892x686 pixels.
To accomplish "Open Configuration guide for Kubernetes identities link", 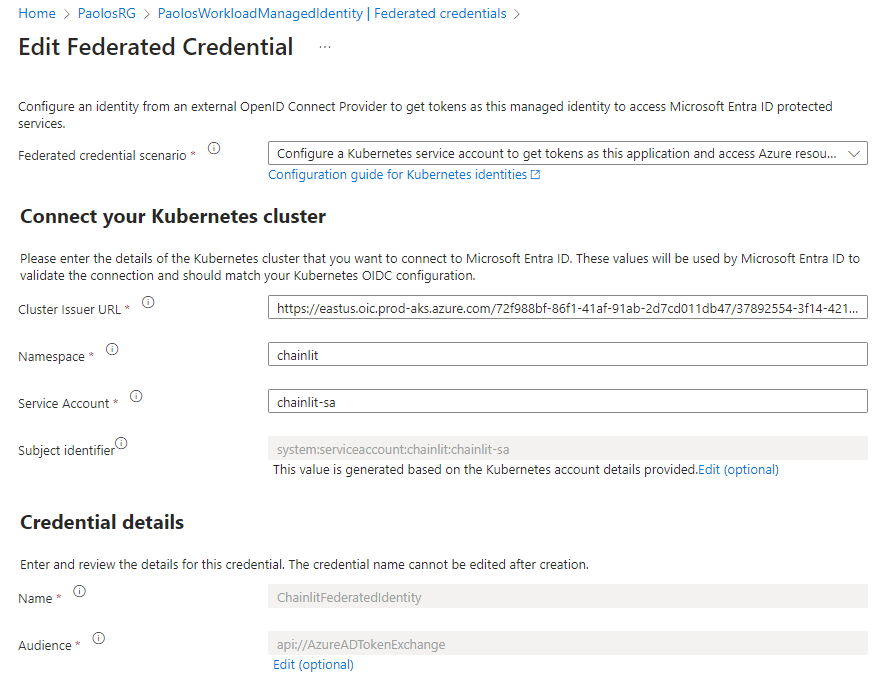I will point(404,175).
